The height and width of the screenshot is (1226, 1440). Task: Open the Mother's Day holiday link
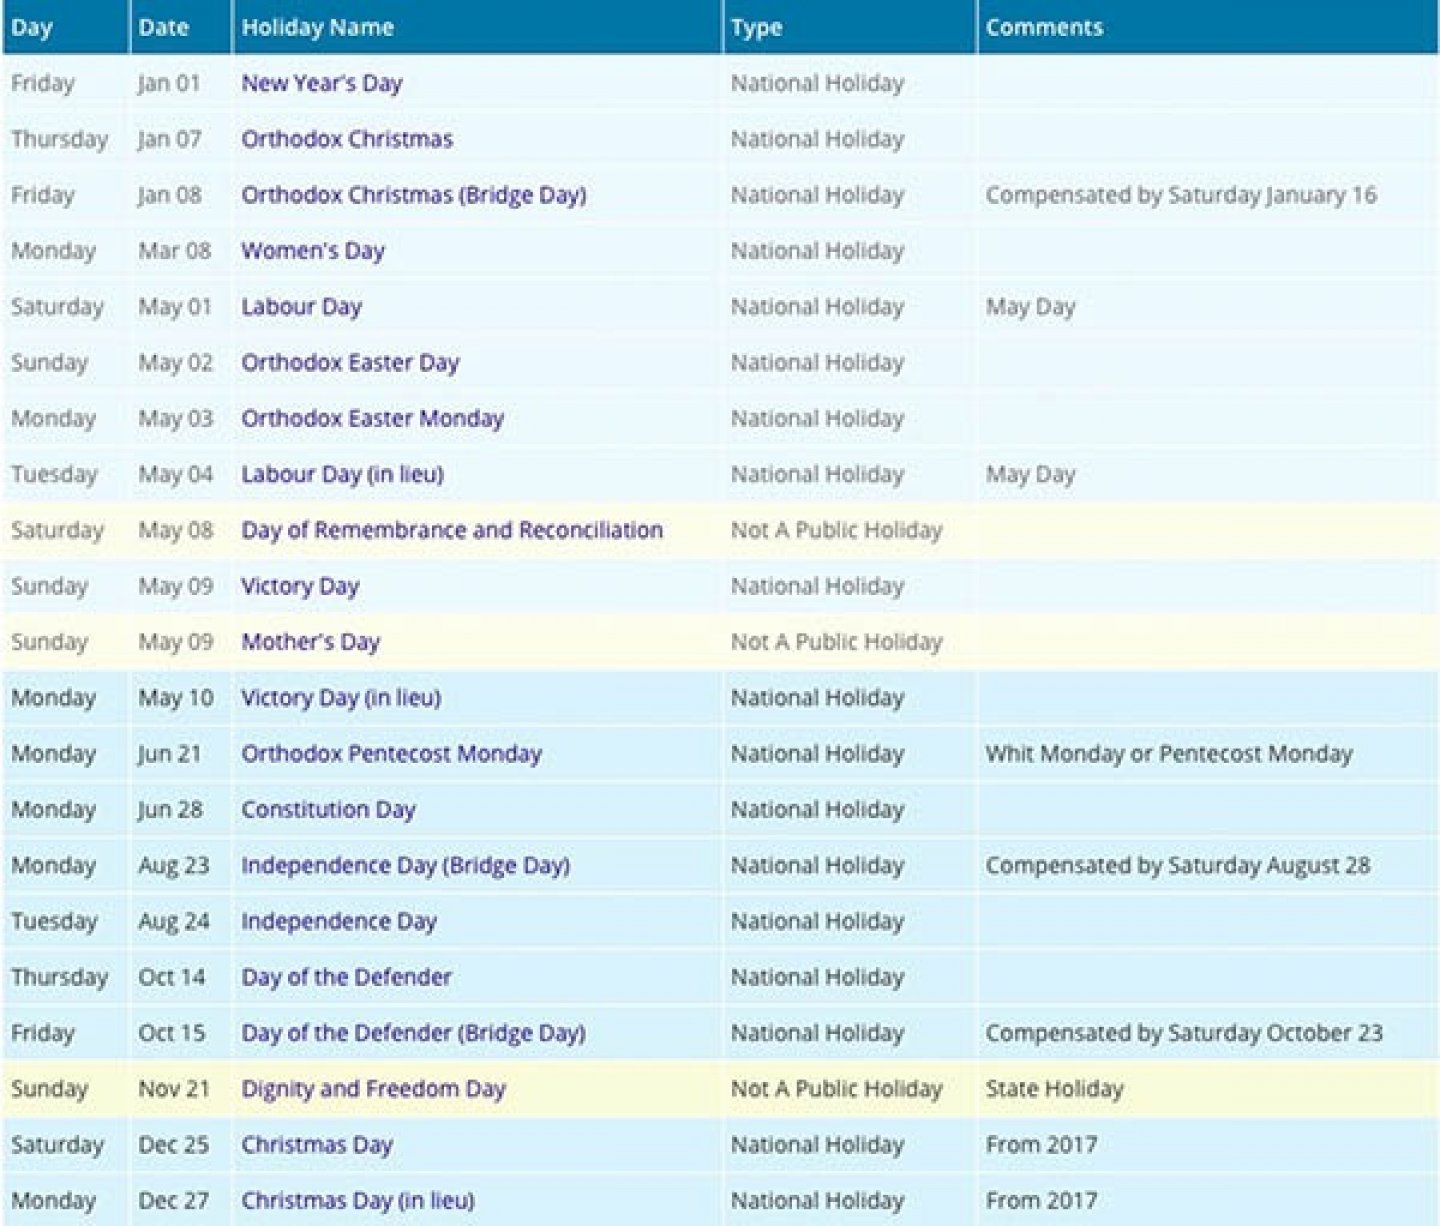pyautogui.click(x=310, y=643)
